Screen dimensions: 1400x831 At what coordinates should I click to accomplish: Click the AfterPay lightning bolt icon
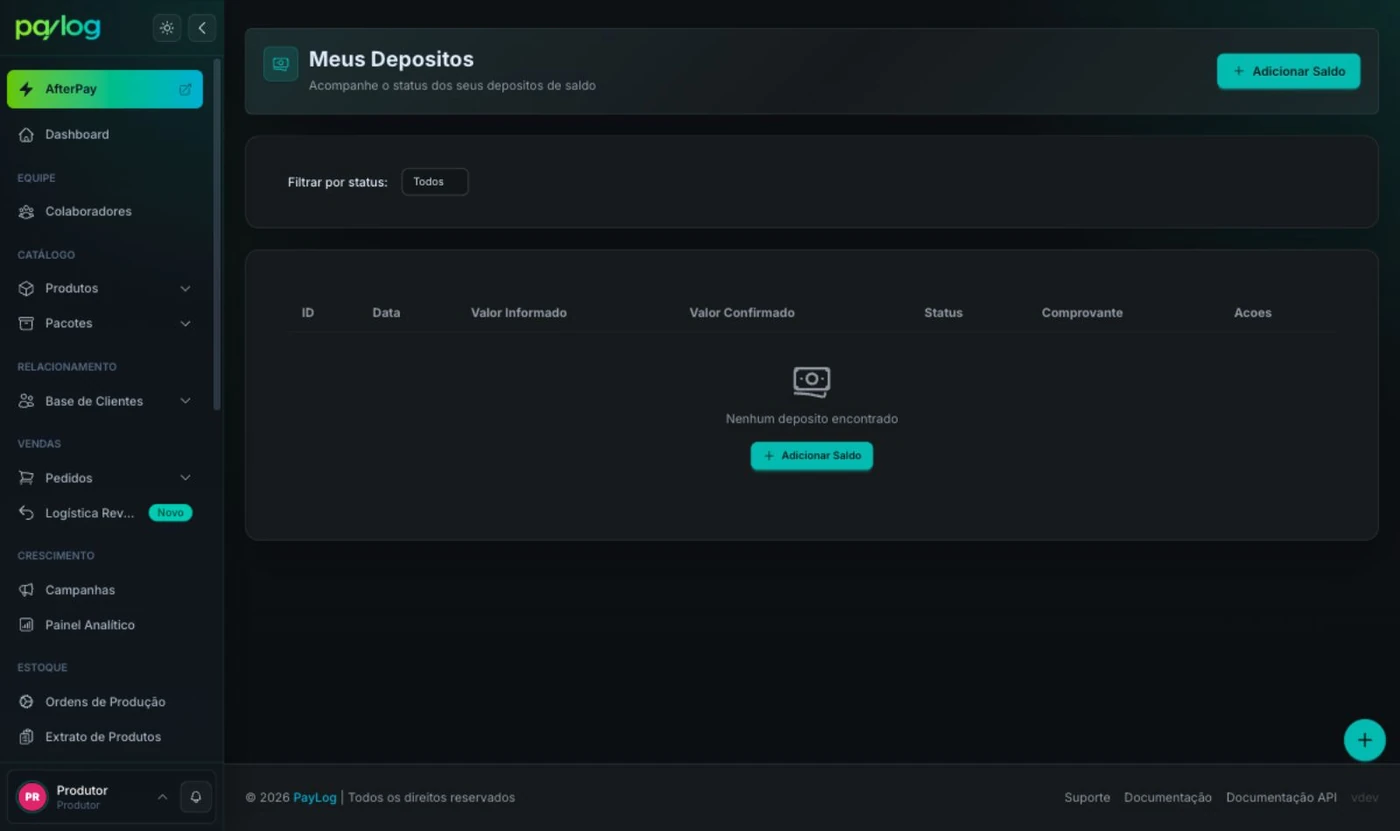click(x=26, y=89)
